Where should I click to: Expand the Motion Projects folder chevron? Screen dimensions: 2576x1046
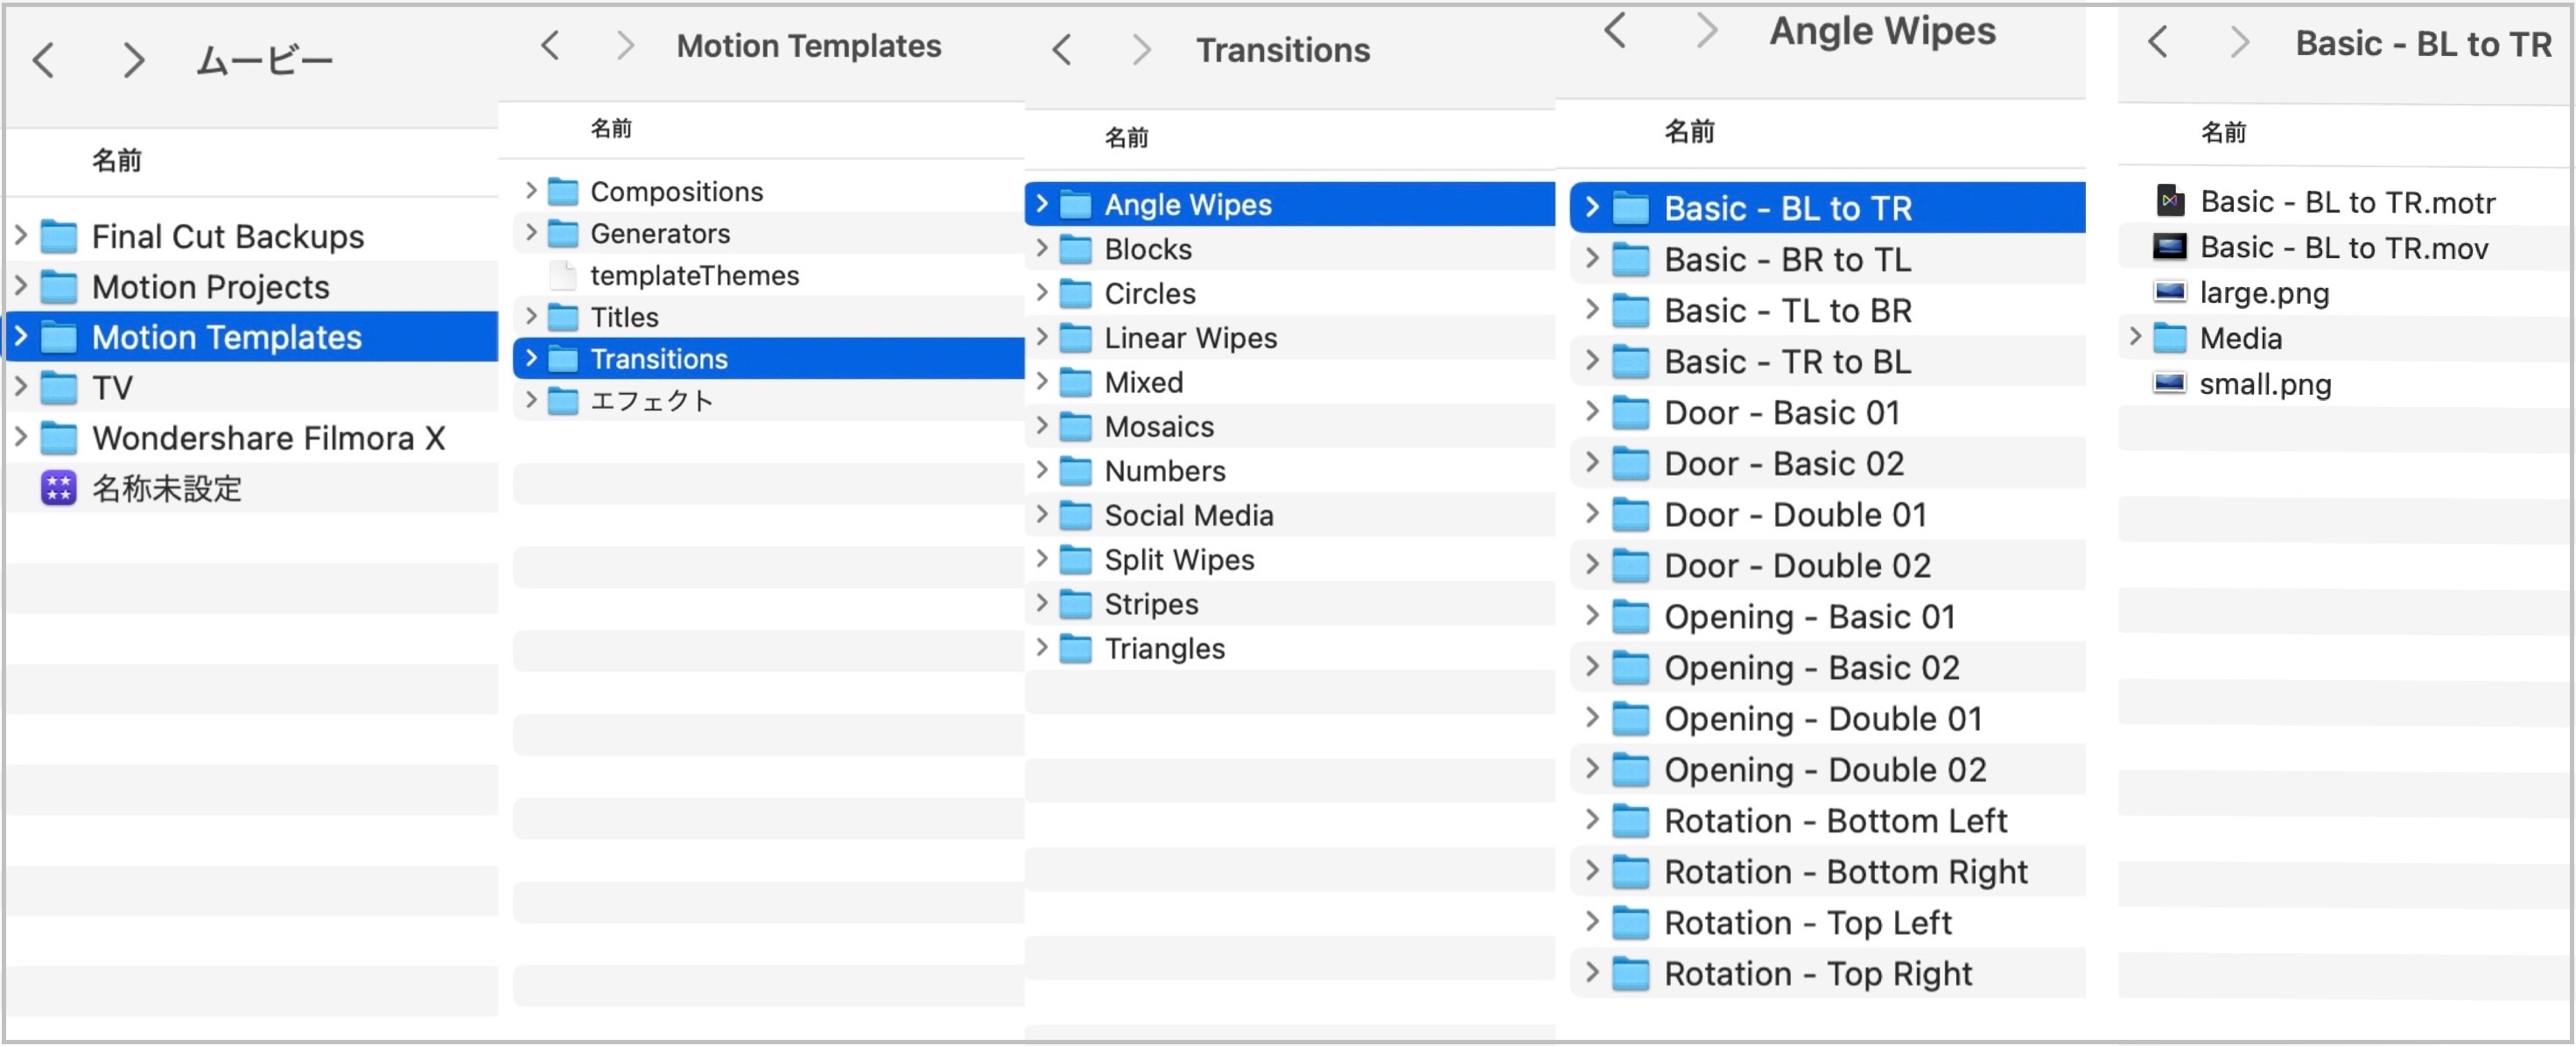point(20,286)
